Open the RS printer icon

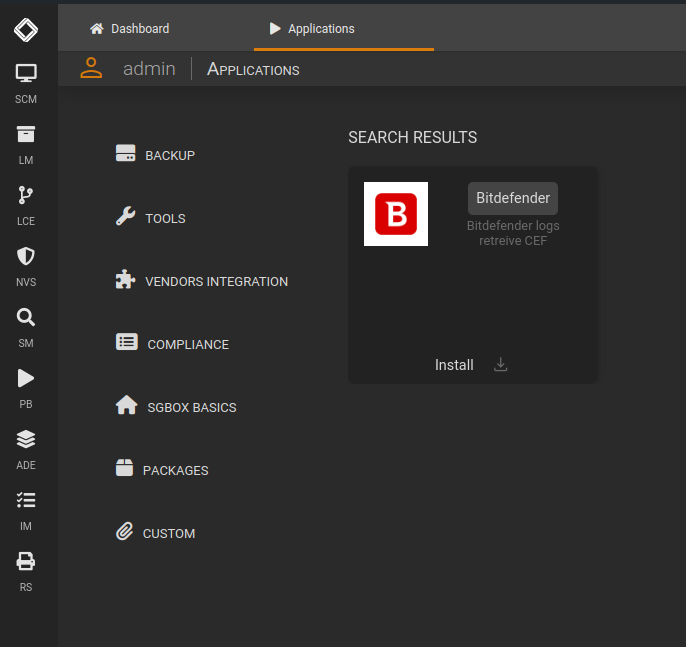click(26, 561)
